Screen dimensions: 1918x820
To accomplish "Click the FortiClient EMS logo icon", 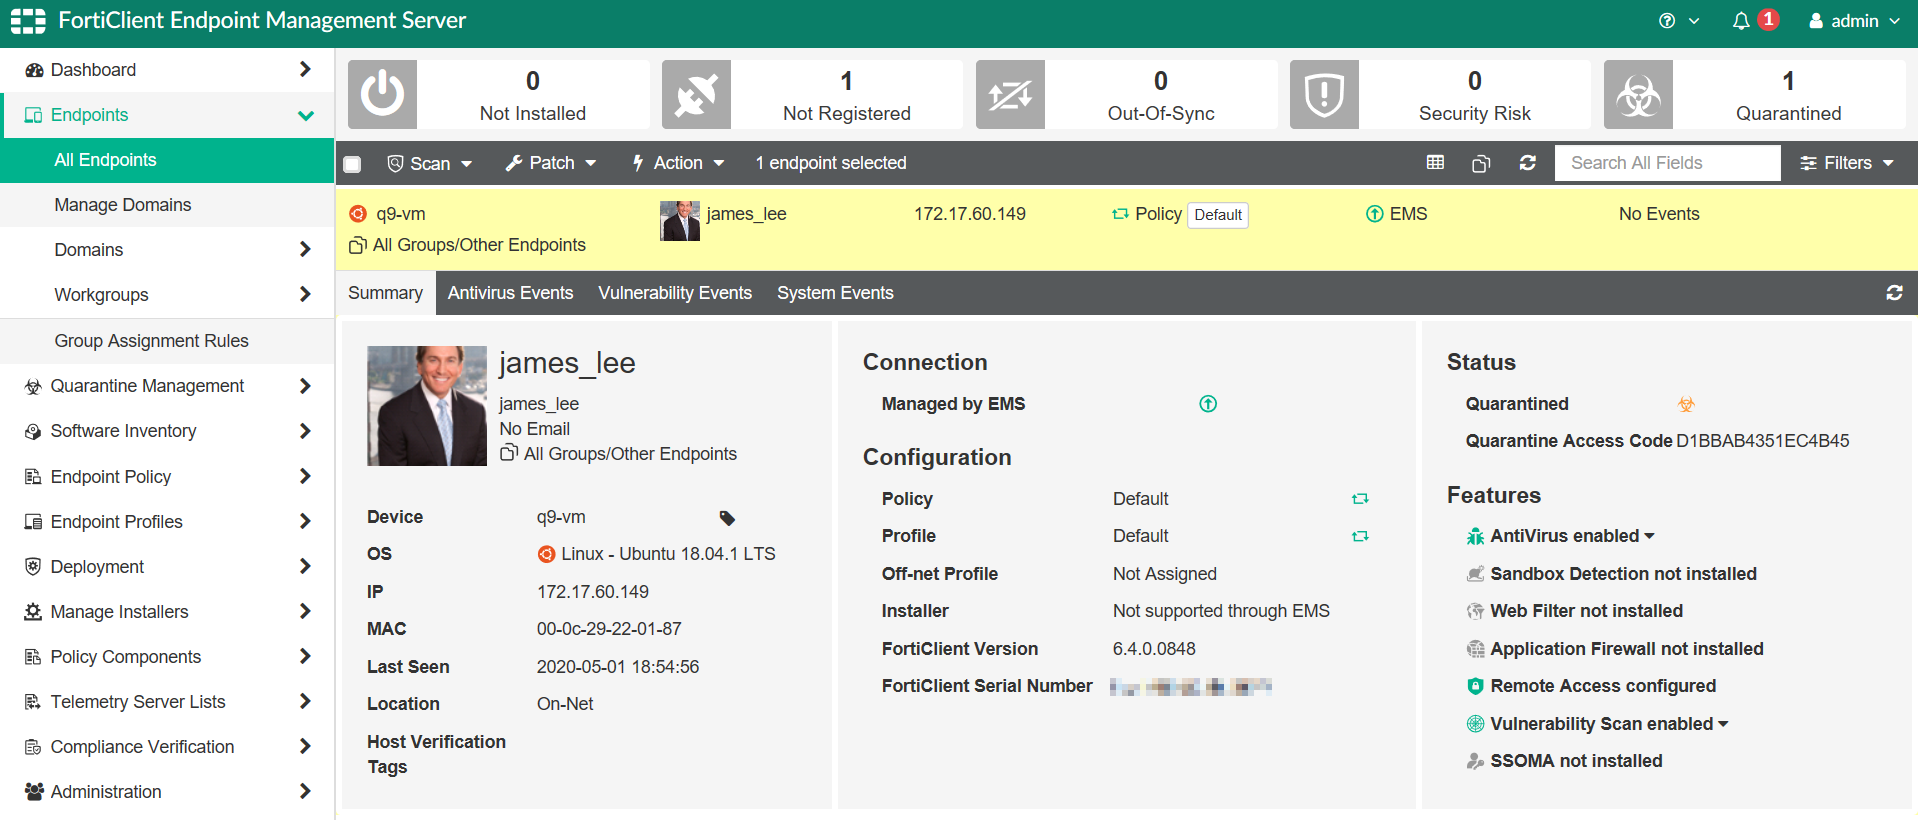I will pyautogui.click(x=28, y=21).
